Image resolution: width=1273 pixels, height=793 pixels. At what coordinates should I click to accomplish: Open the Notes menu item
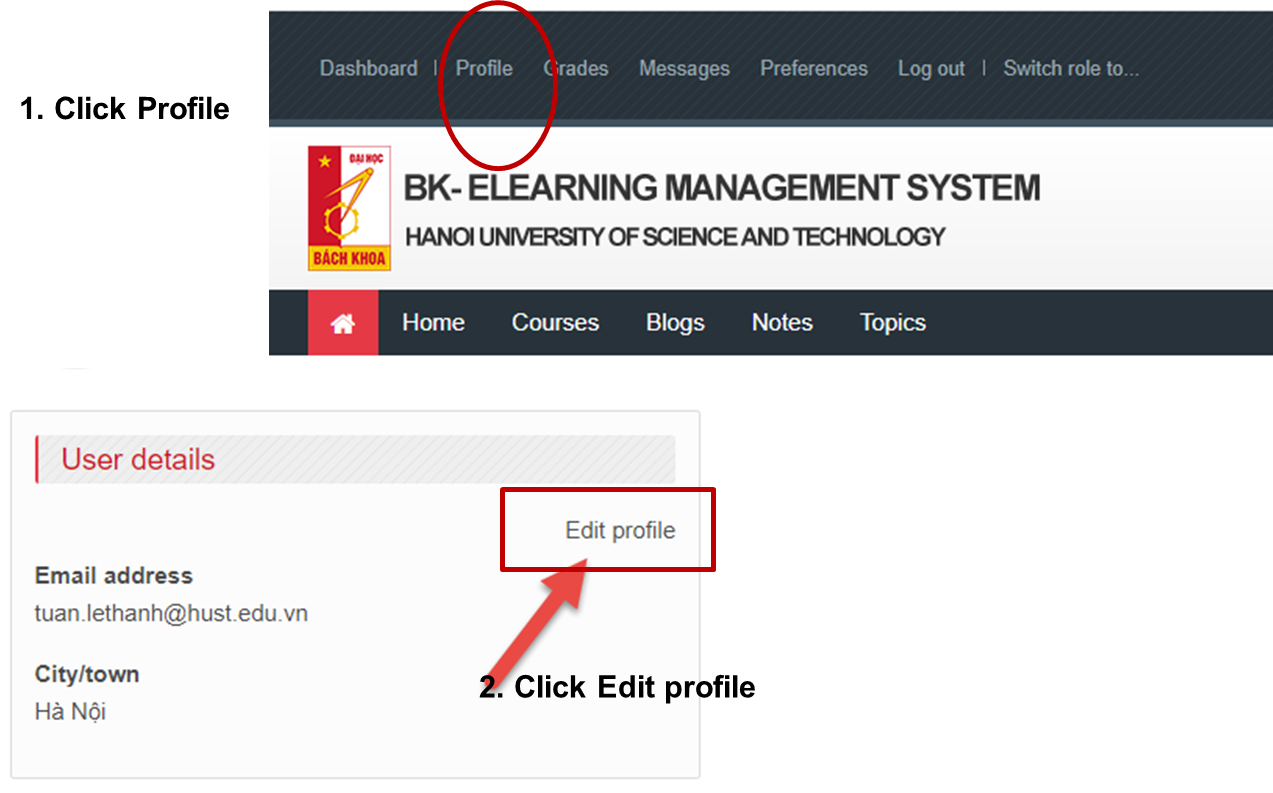782,323
